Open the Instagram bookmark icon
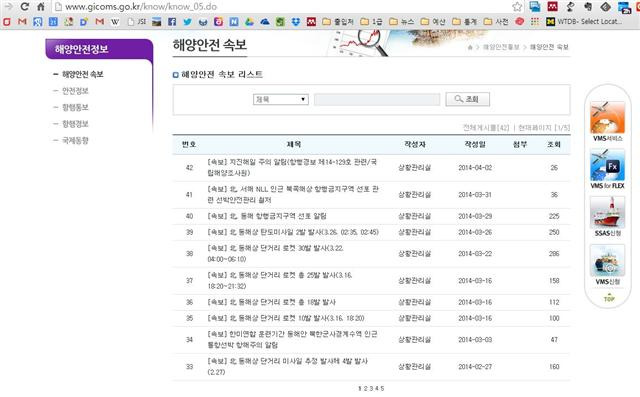This screenshot has height=397, width=640. coord(218,22)
